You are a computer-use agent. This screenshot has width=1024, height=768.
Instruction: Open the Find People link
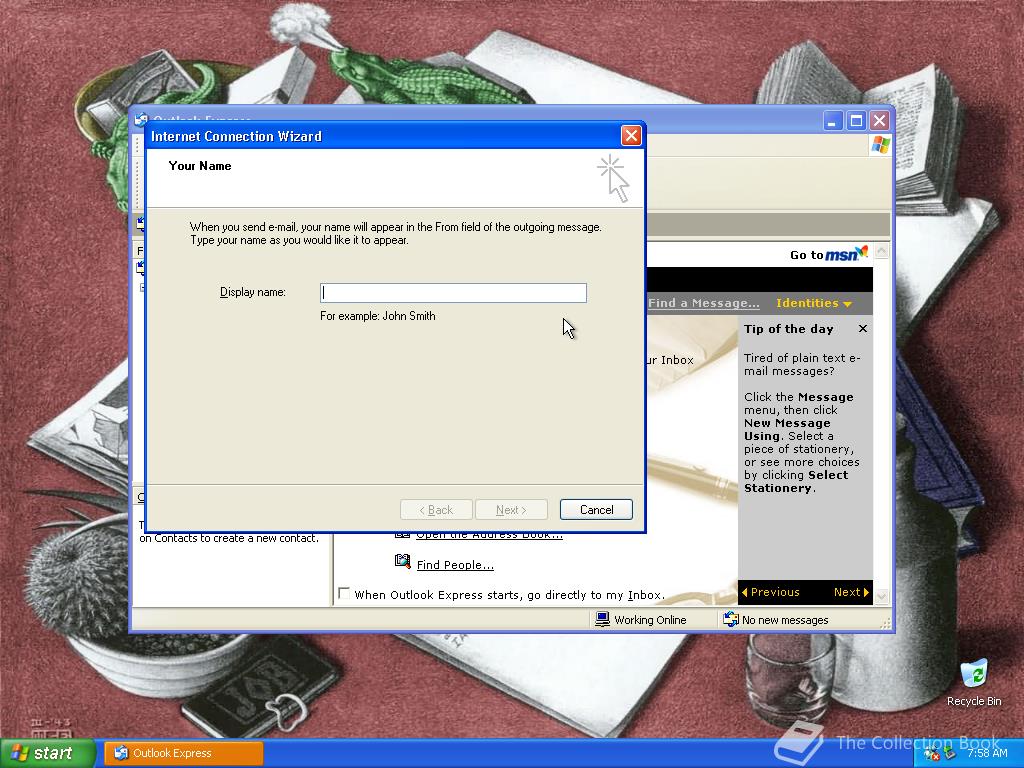[x=455, y=565]
